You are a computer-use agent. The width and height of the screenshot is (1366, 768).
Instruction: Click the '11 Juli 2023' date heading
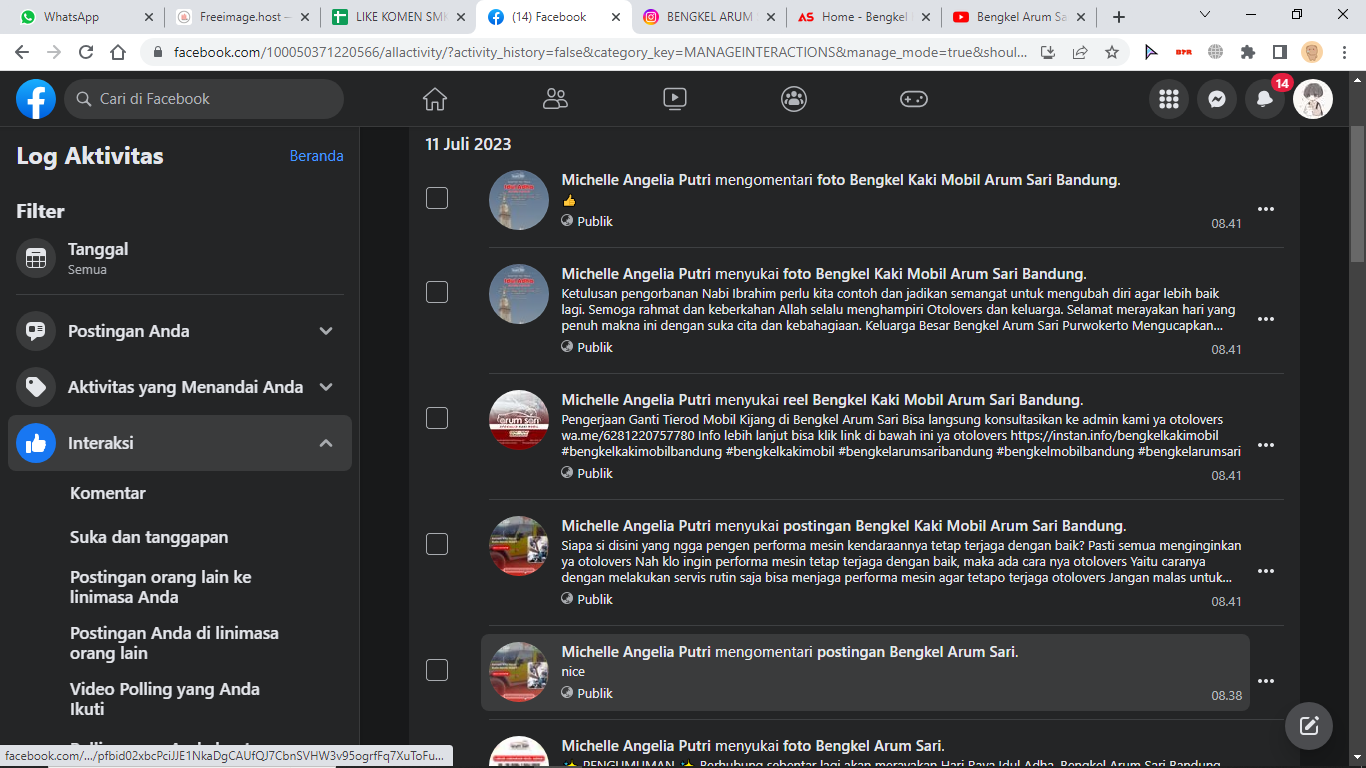coord(468,144)
